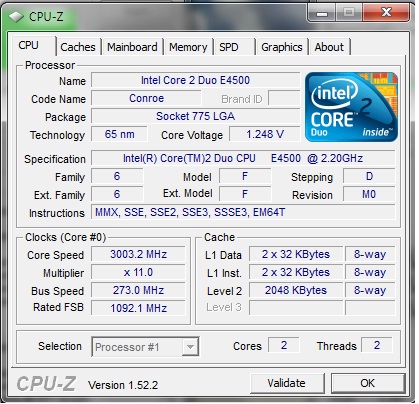Click the processor Name field showing E4500
Image resolution: width=419 pixels, height=404 pixels.
[196, 80]
